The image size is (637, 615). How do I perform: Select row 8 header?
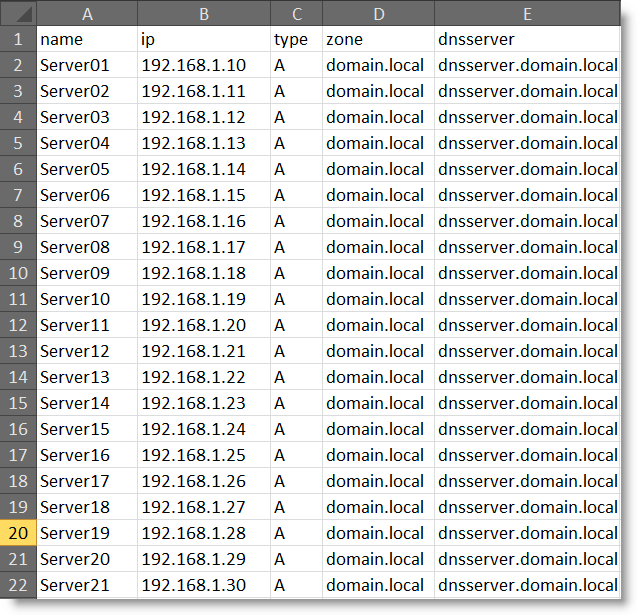(x=18, y=221)
